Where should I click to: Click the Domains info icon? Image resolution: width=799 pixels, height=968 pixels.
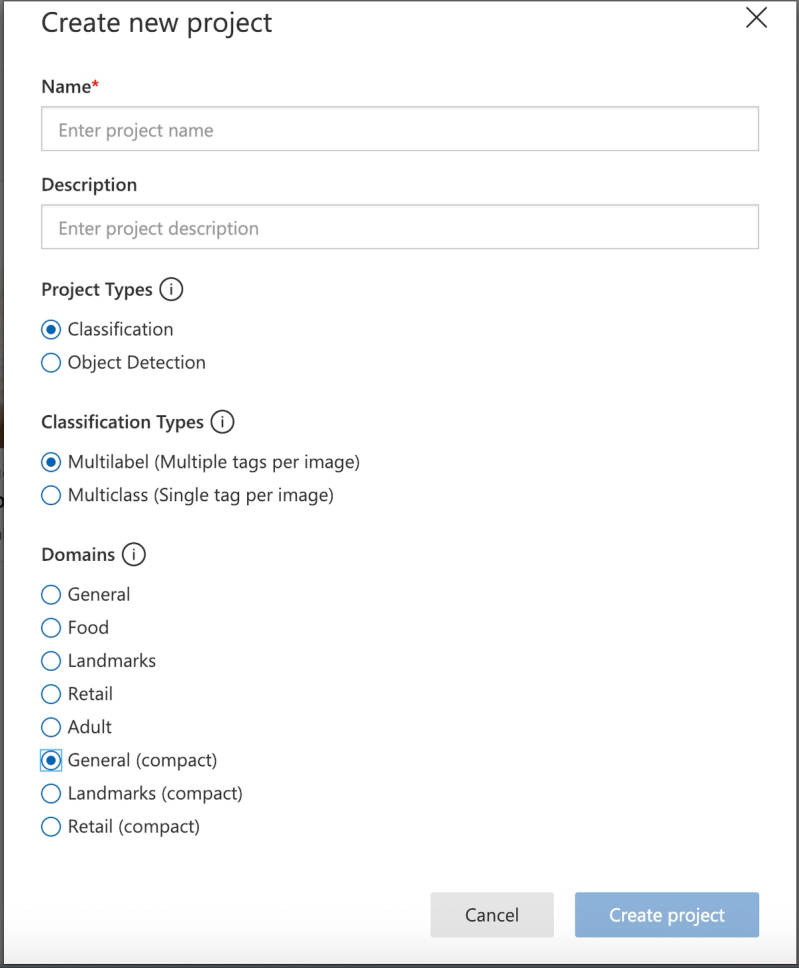pos(132,555)
